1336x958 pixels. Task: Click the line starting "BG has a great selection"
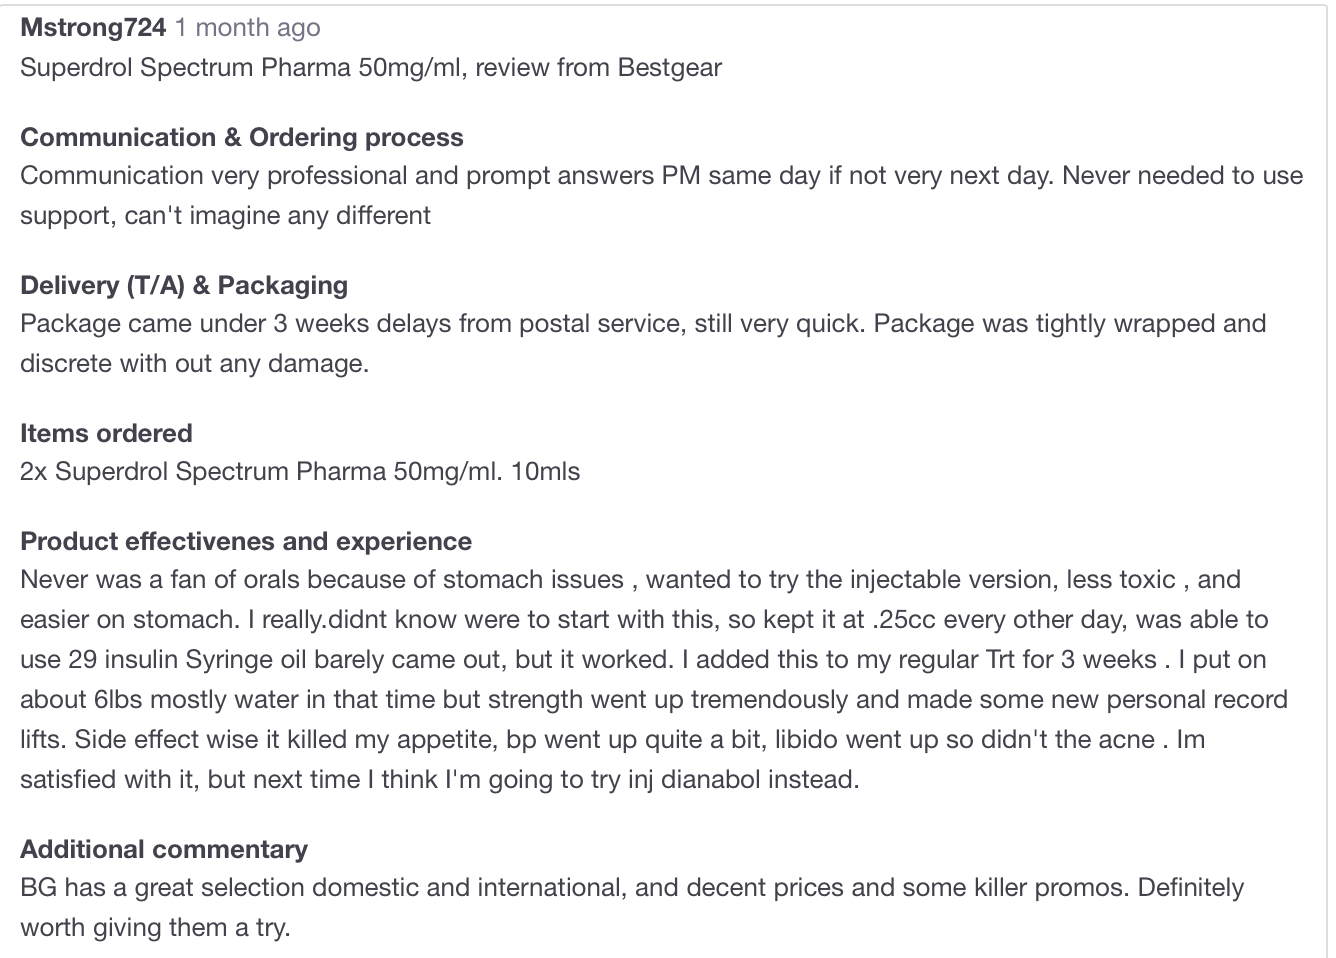[x=631, y=887]
